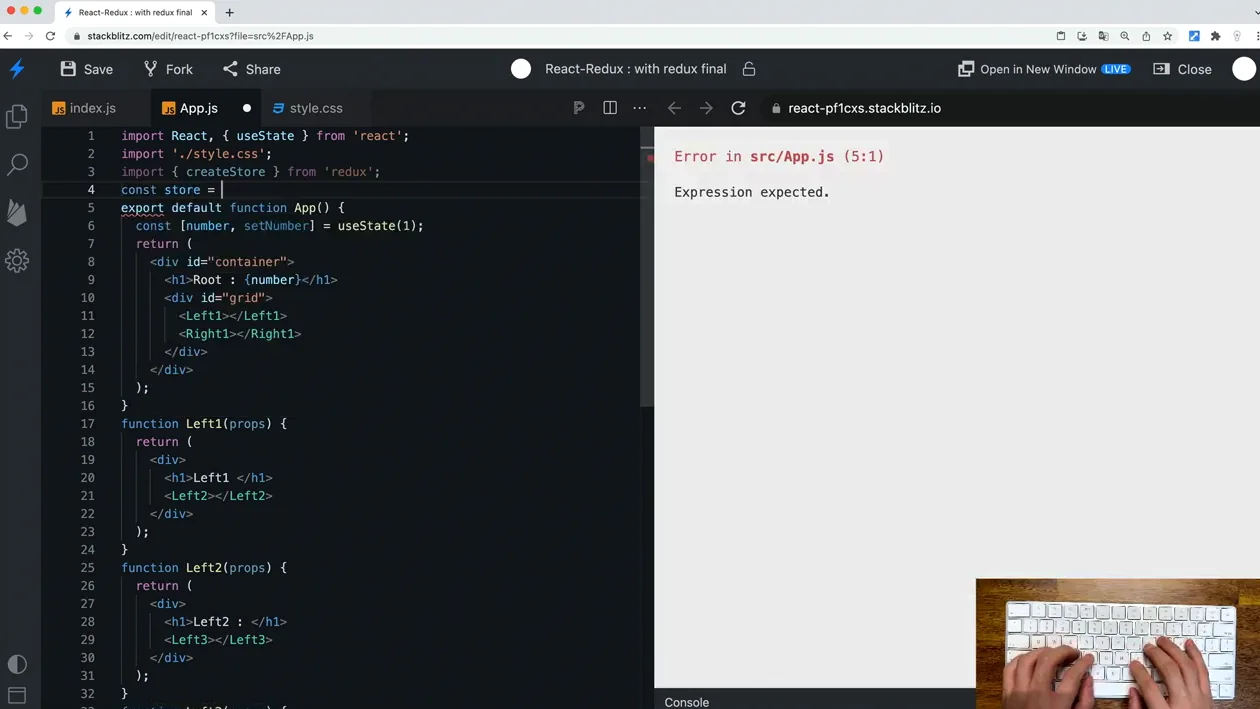The image size is (1260, 709).
Task: Click the project title React-Redux : with redux final
Action: (635, 69)
